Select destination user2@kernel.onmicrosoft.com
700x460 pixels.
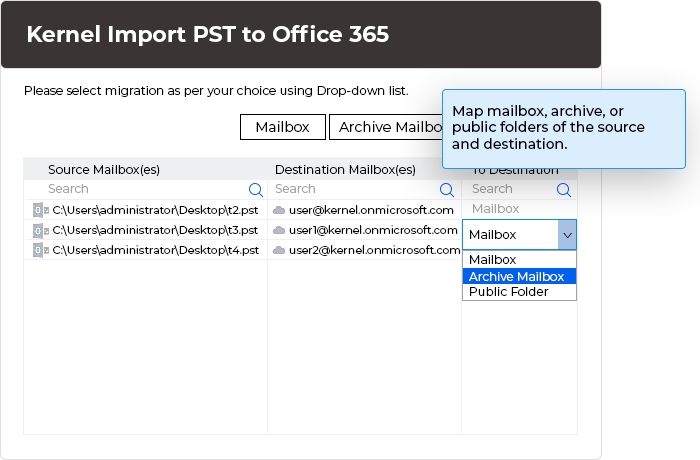364,250
